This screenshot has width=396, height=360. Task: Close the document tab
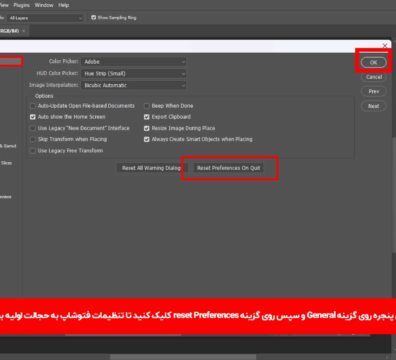24,31
